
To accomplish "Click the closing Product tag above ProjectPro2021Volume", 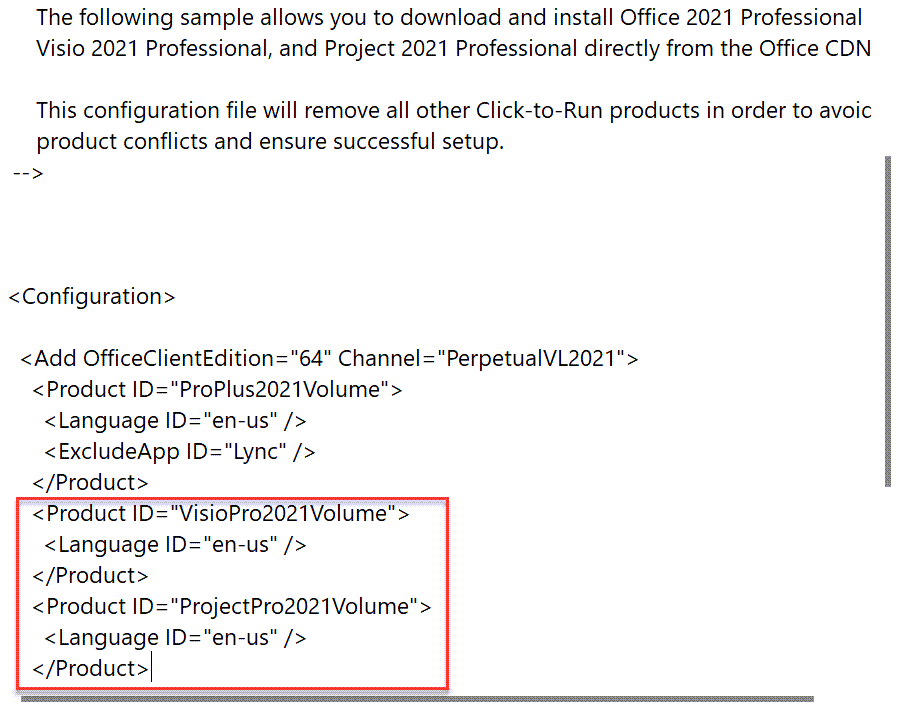I will (90, 576).
